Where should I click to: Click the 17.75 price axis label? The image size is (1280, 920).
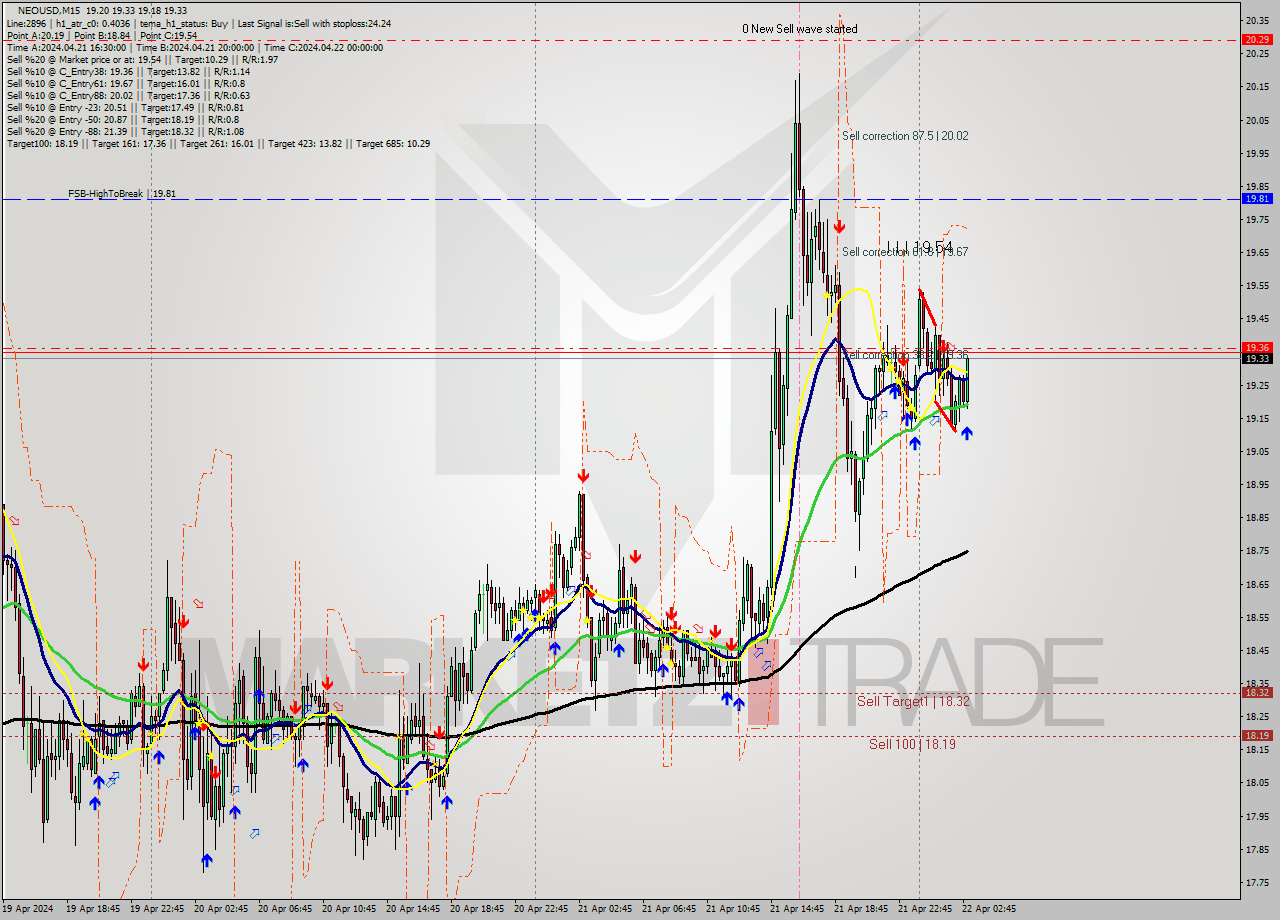1257,882
